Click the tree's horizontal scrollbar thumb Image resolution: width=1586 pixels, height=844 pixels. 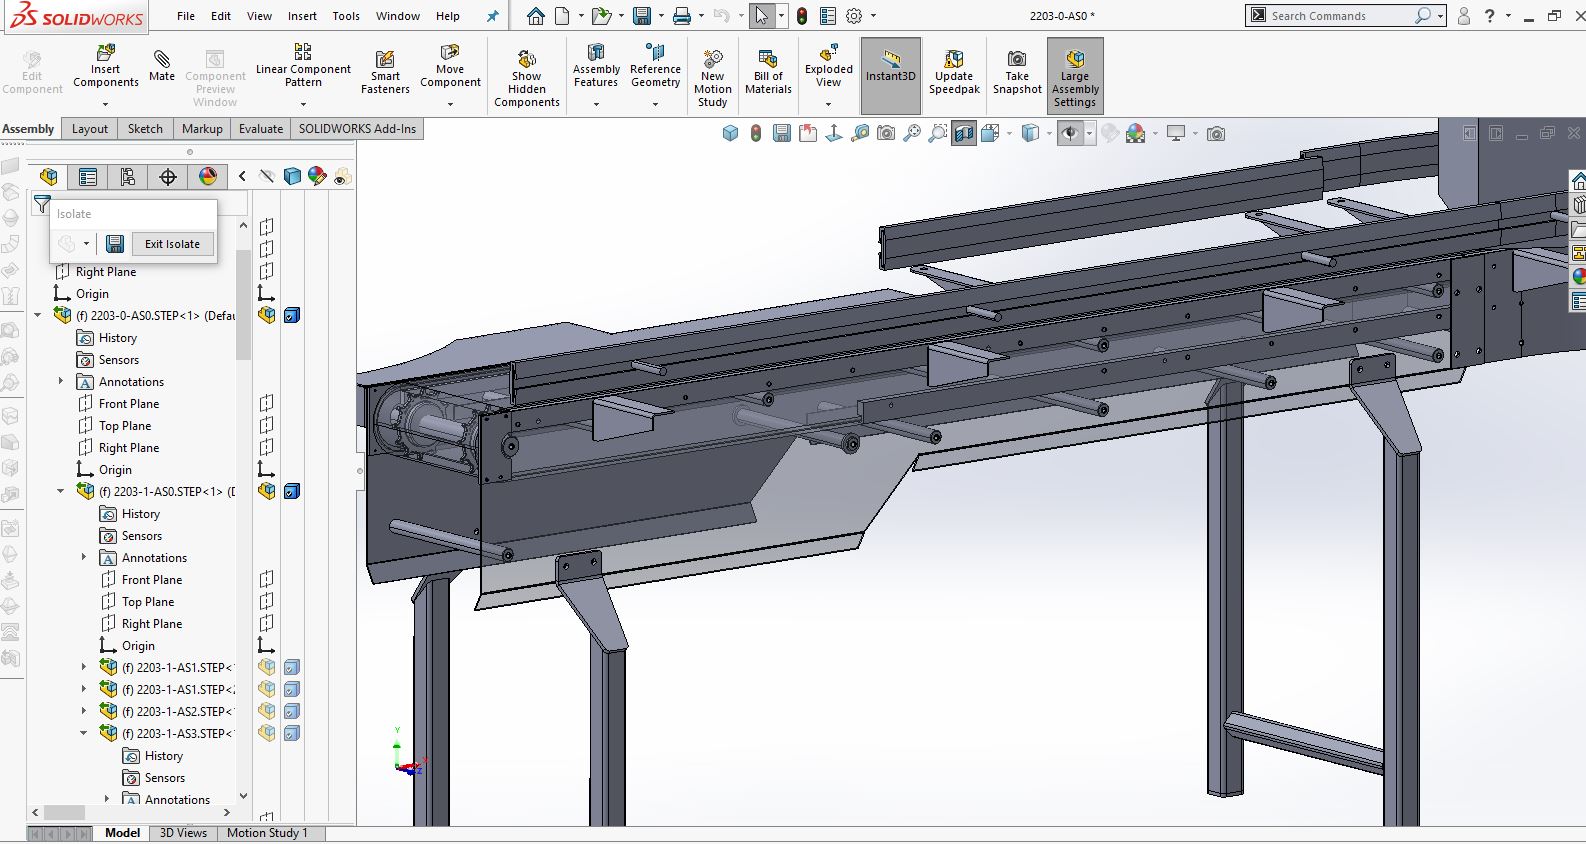coord(64,812)
